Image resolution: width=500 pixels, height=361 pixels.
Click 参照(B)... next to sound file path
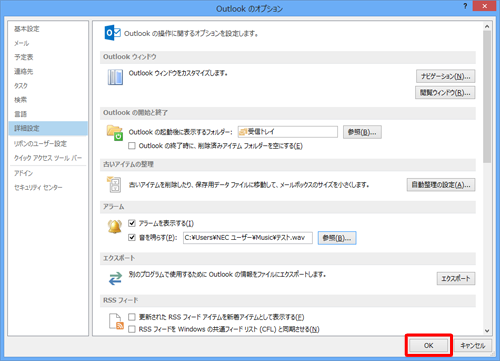(x=337, y=238)
